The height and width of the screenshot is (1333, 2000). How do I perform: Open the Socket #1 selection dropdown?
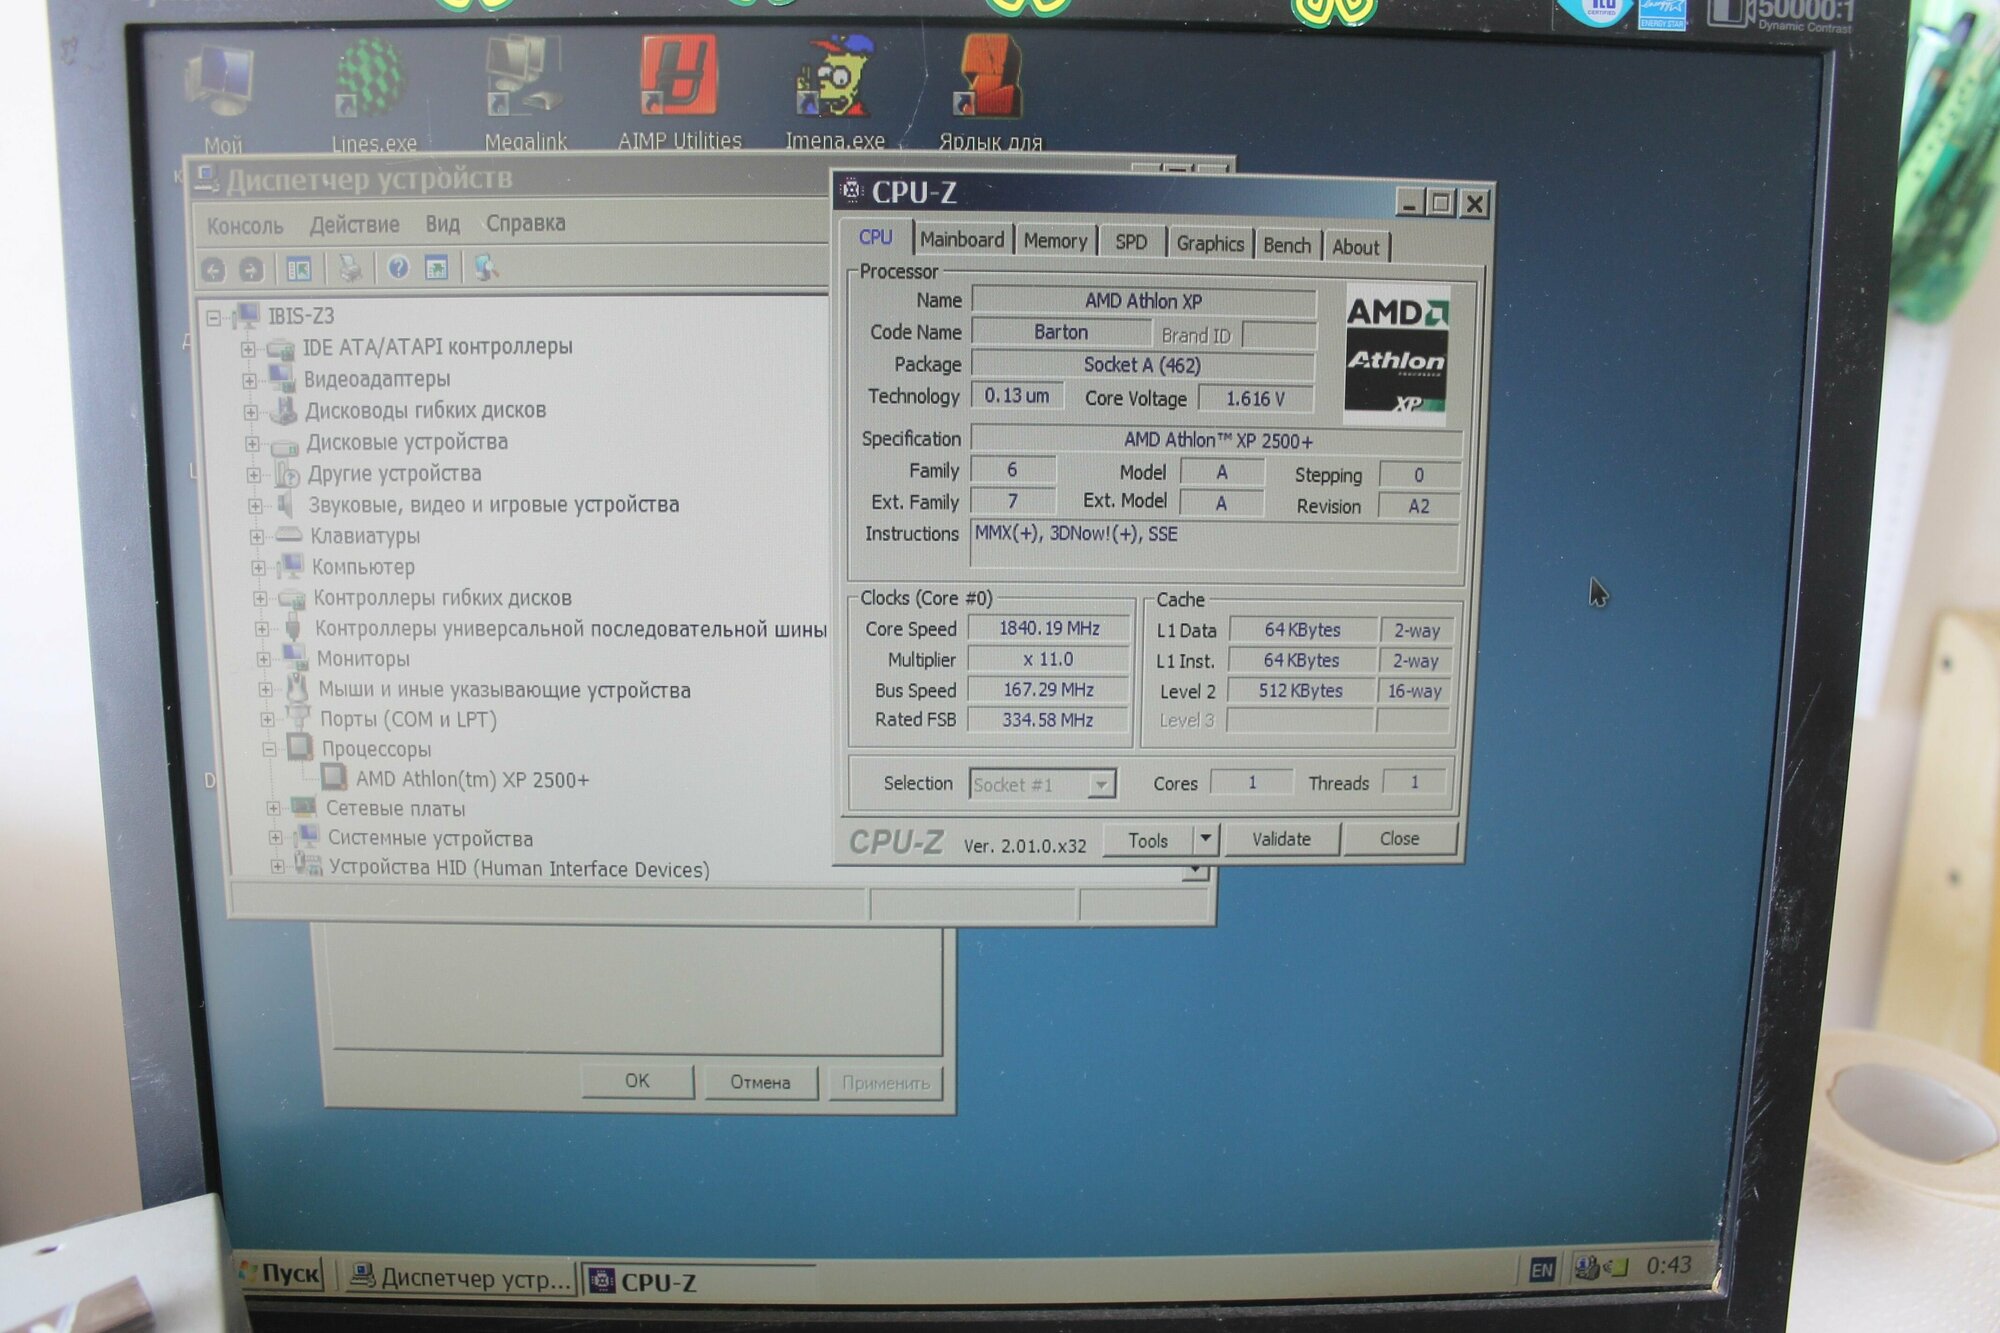tap(1100, 785)
